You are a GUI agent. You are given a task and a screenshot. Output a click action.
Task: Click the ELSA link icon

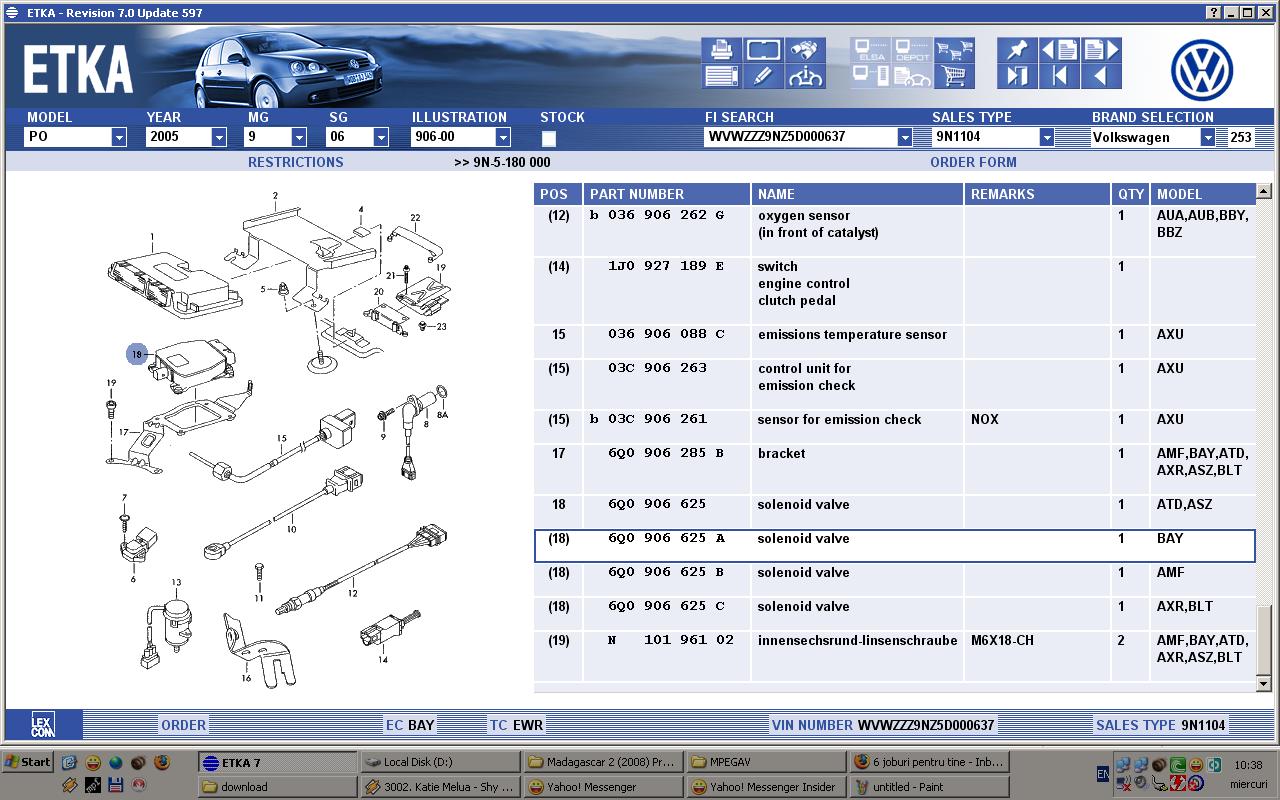(x=870, y=50)
